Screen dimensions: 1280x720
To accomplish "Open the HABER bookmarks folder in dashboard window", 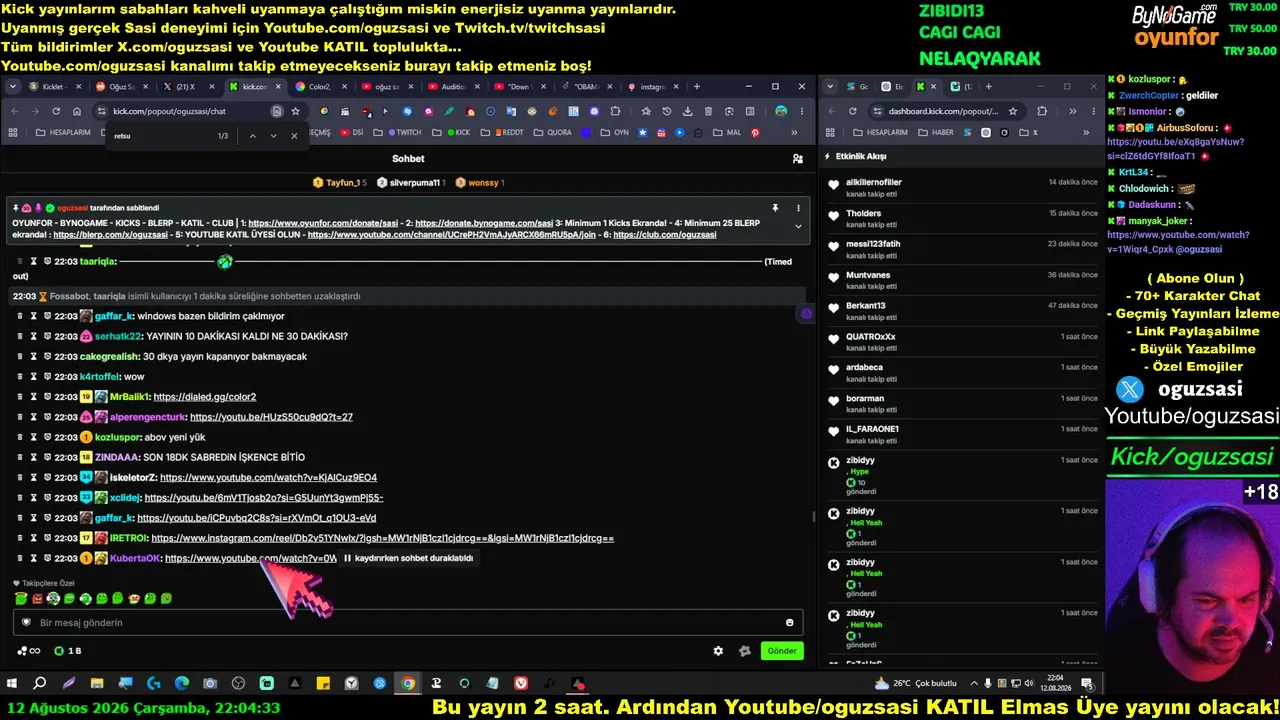I will click(935, 132).
